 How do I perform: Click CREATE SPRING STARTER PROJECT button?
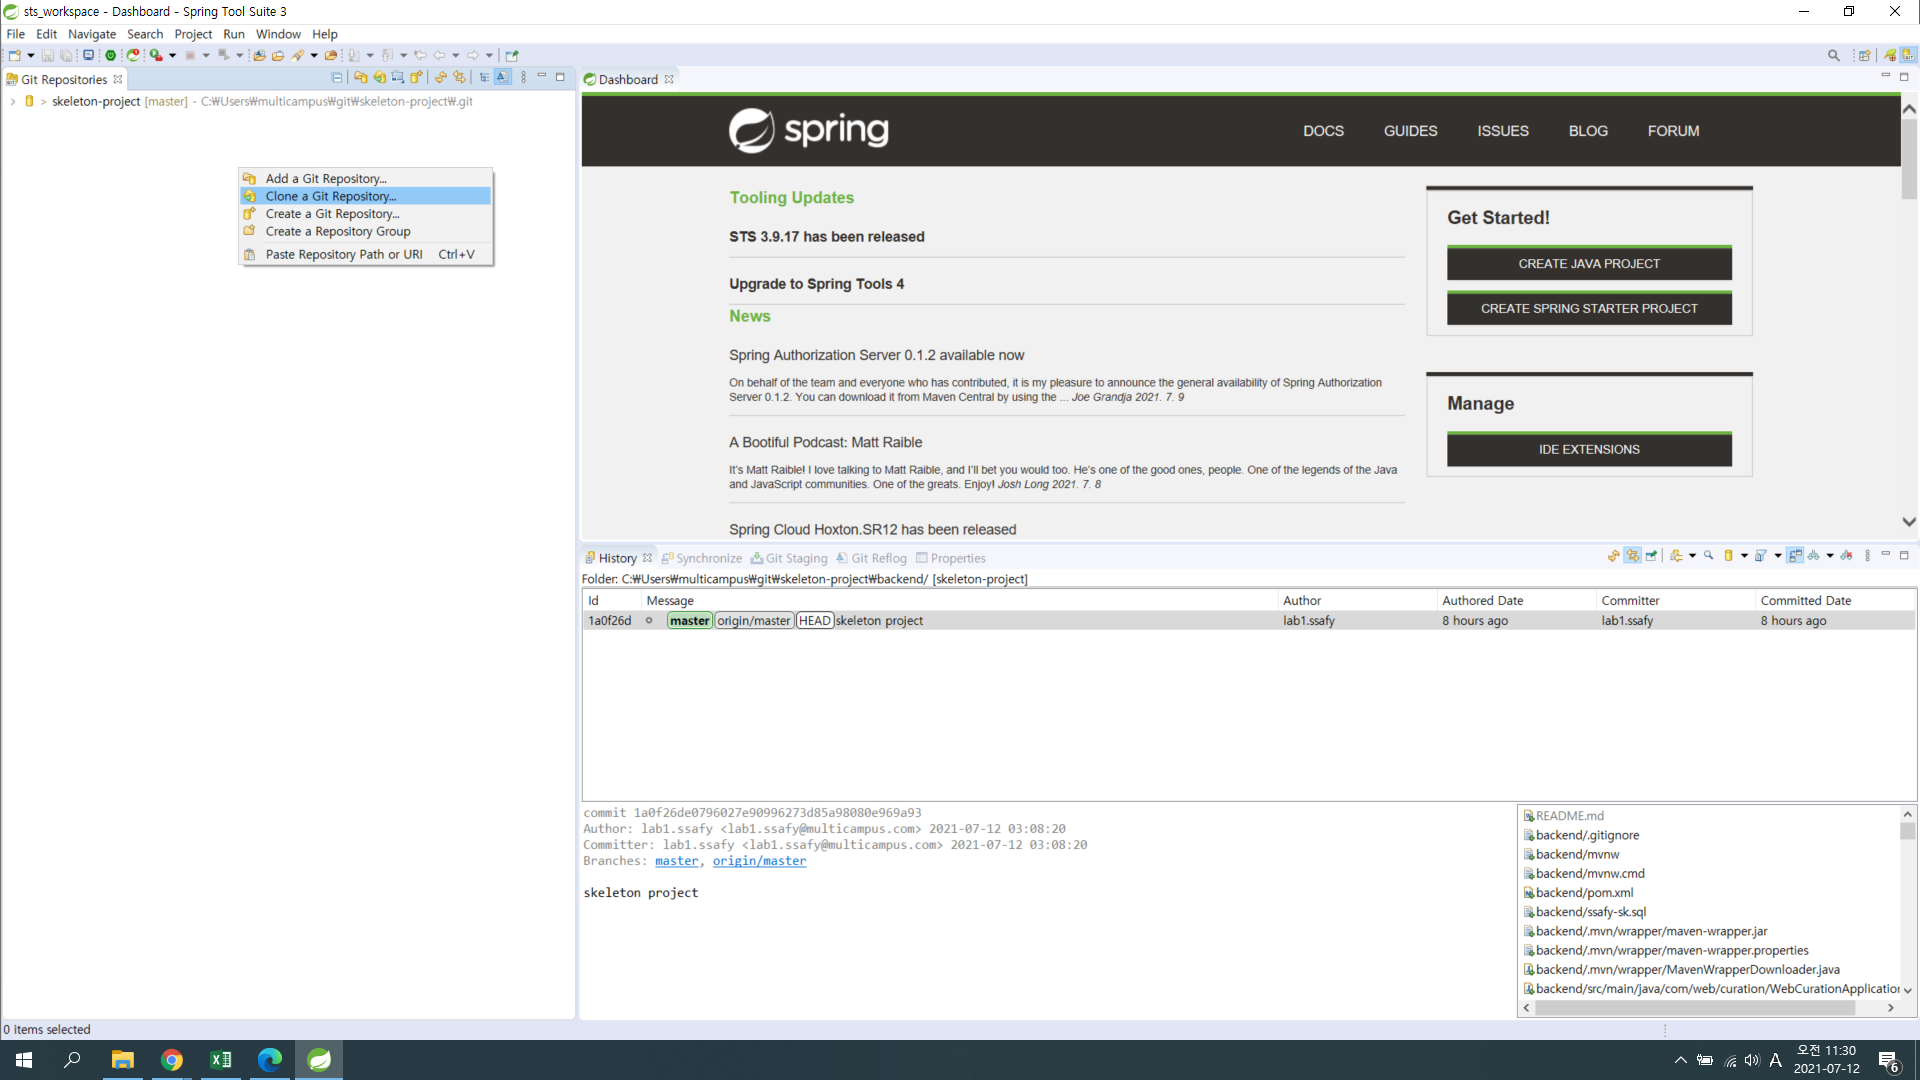pos(1588,309)
